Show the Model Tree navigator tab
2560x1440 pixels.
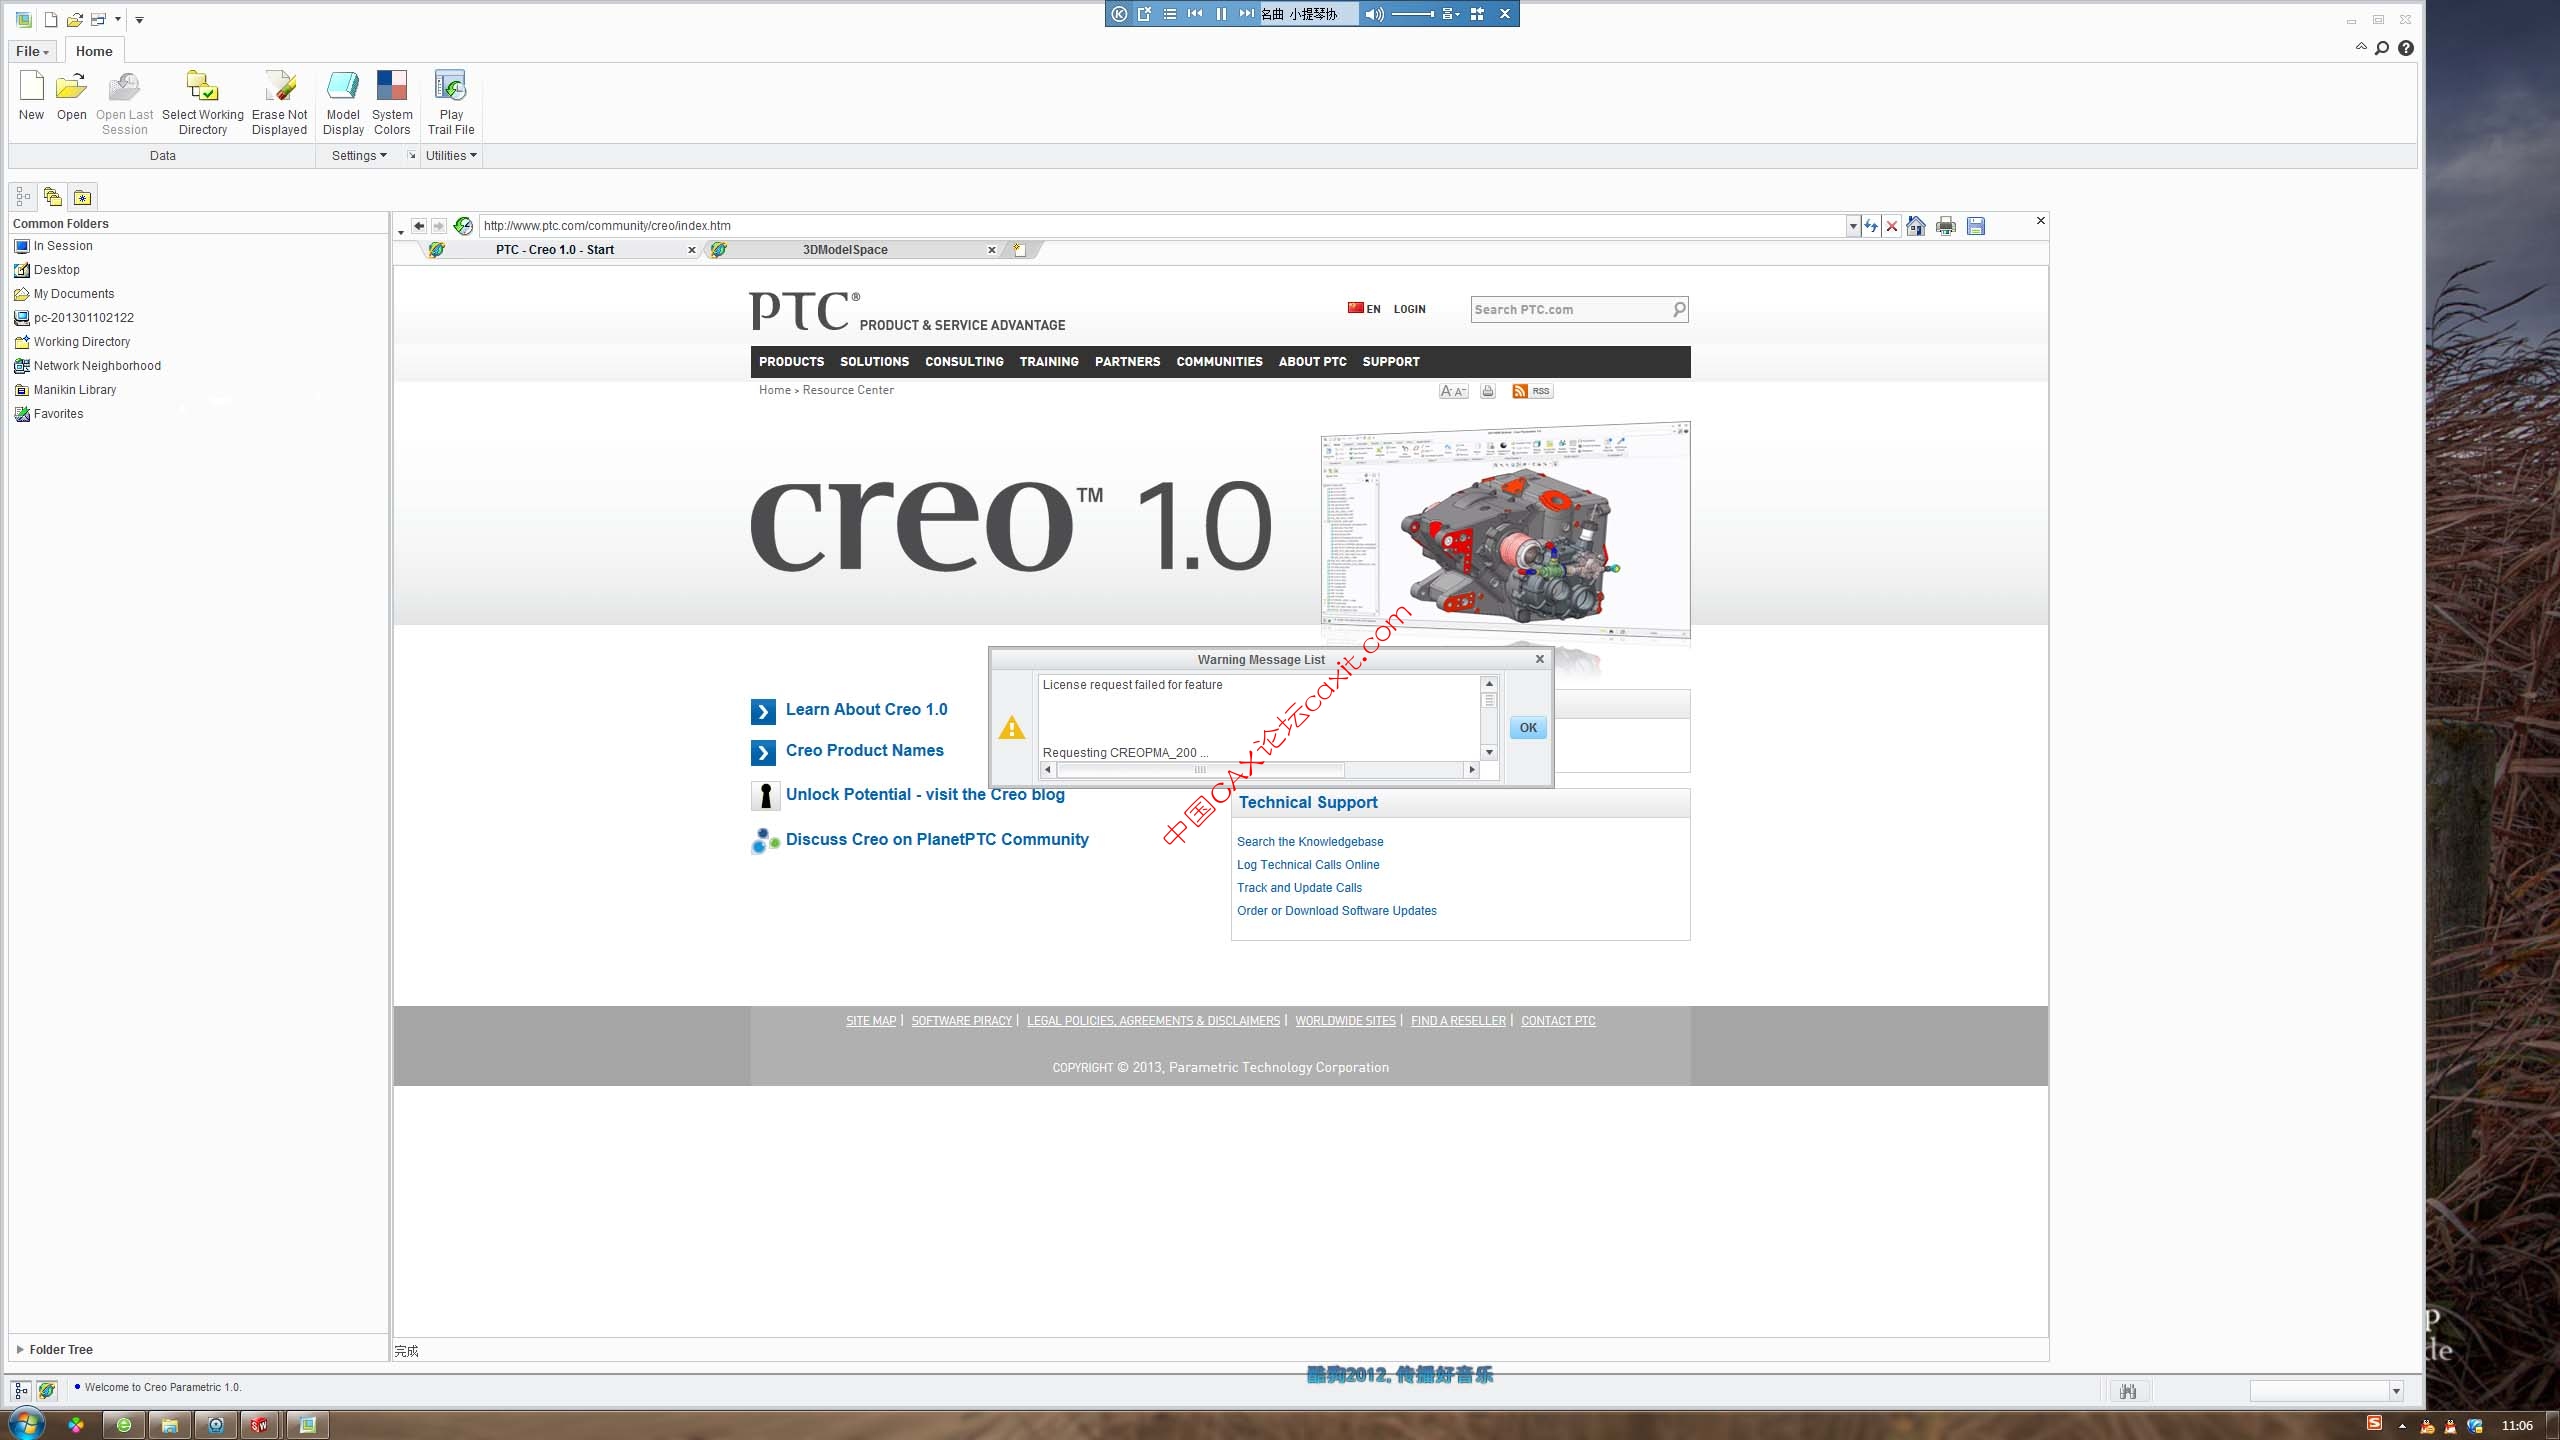point(23,197)
